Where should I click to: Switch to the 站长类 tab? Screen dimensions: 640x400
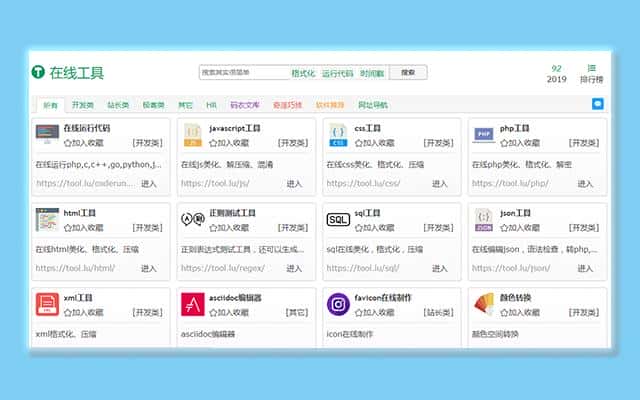pos(118,105)
